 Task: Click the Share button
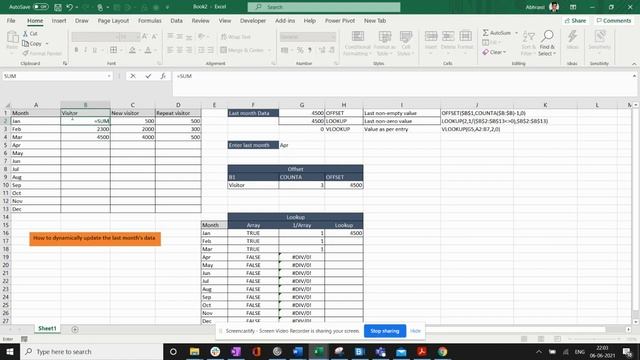pyautogui.click(x=575, y=20)
